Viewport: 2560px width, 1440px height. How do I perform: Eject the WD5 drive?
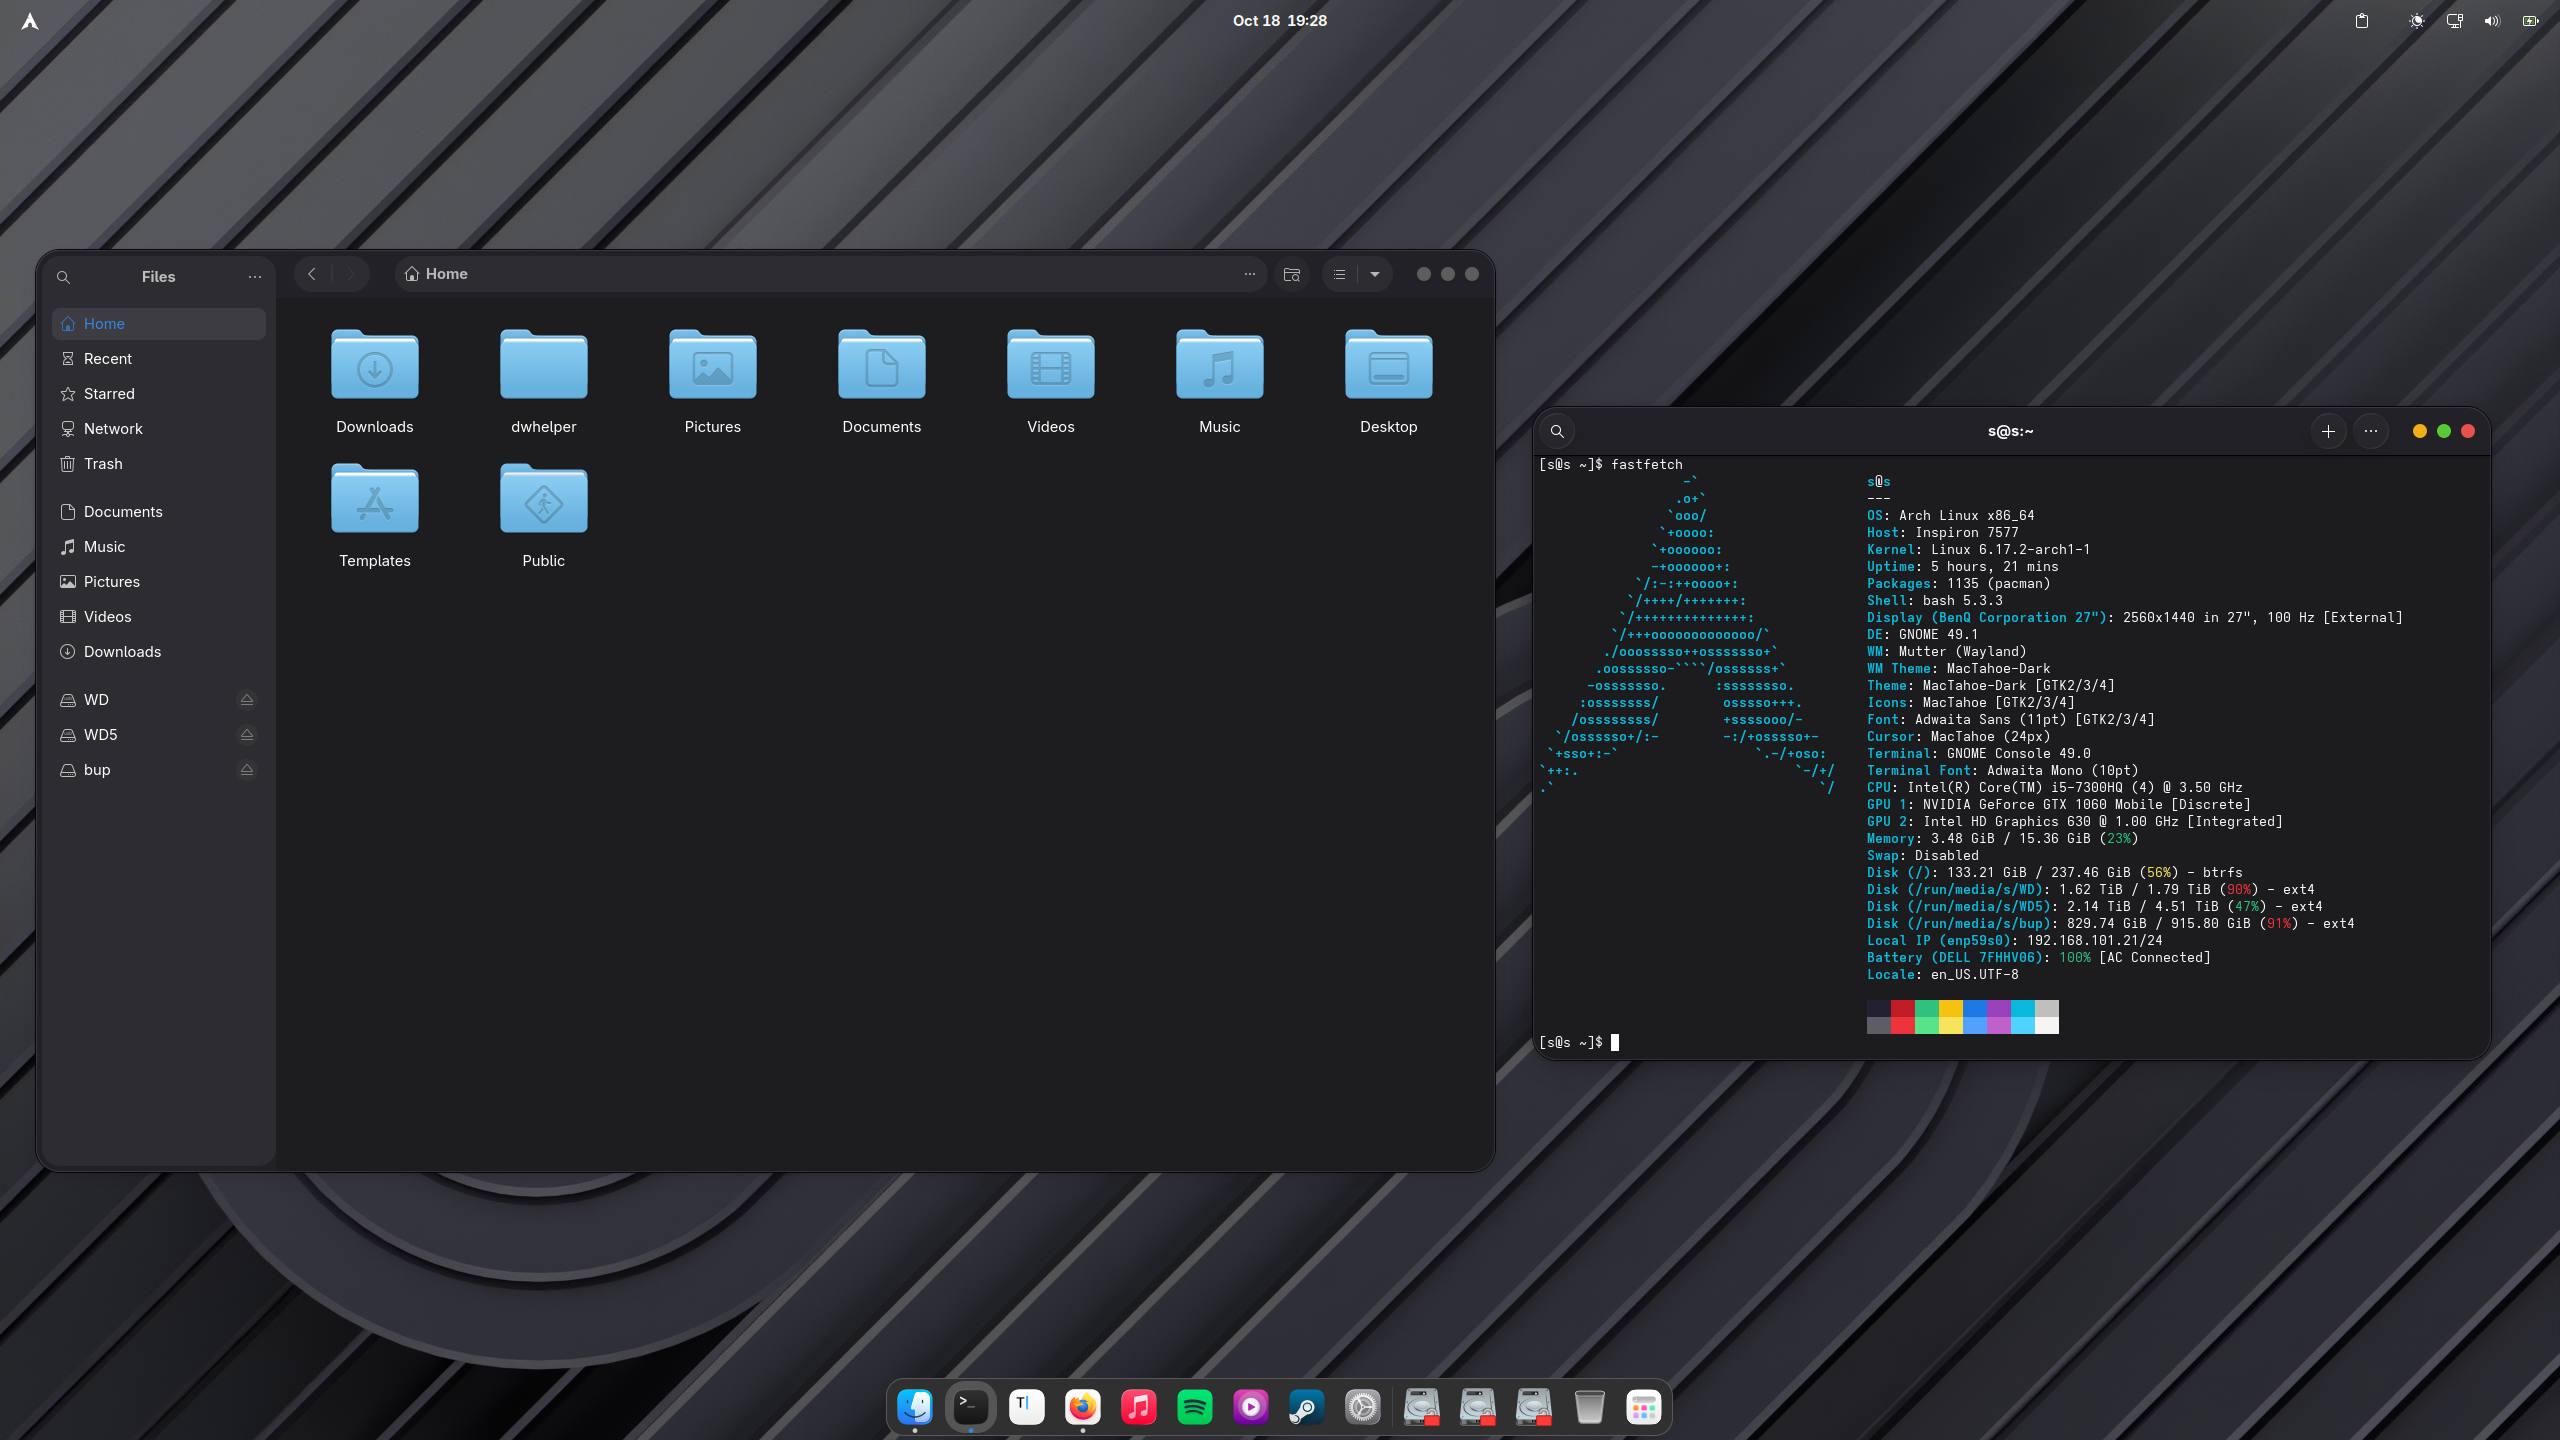pos(246,735)
